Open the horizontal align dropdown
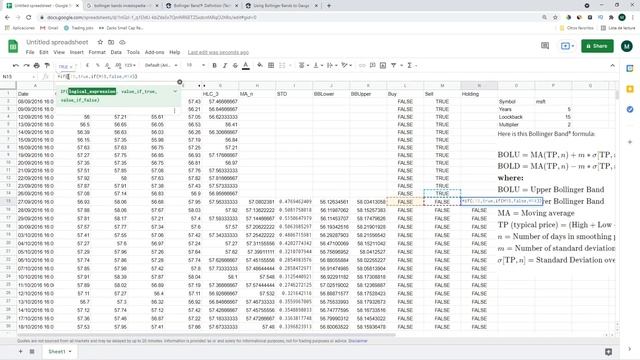The width and height of the screenshot is (640, 360). coord(304,65)
